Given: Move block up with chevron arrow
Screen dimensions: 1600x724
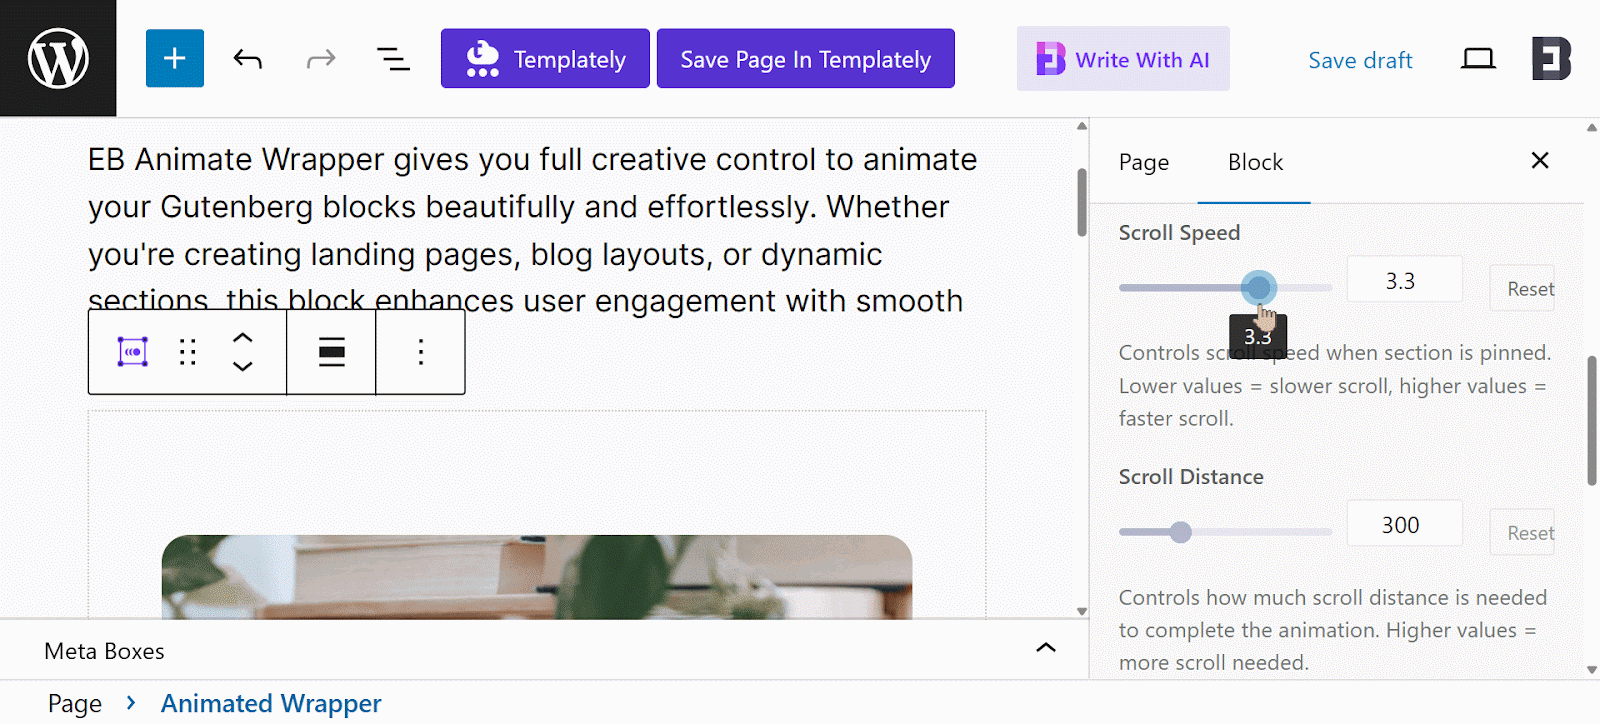Looking at the screenshot, I should click(x=242, y=338).
